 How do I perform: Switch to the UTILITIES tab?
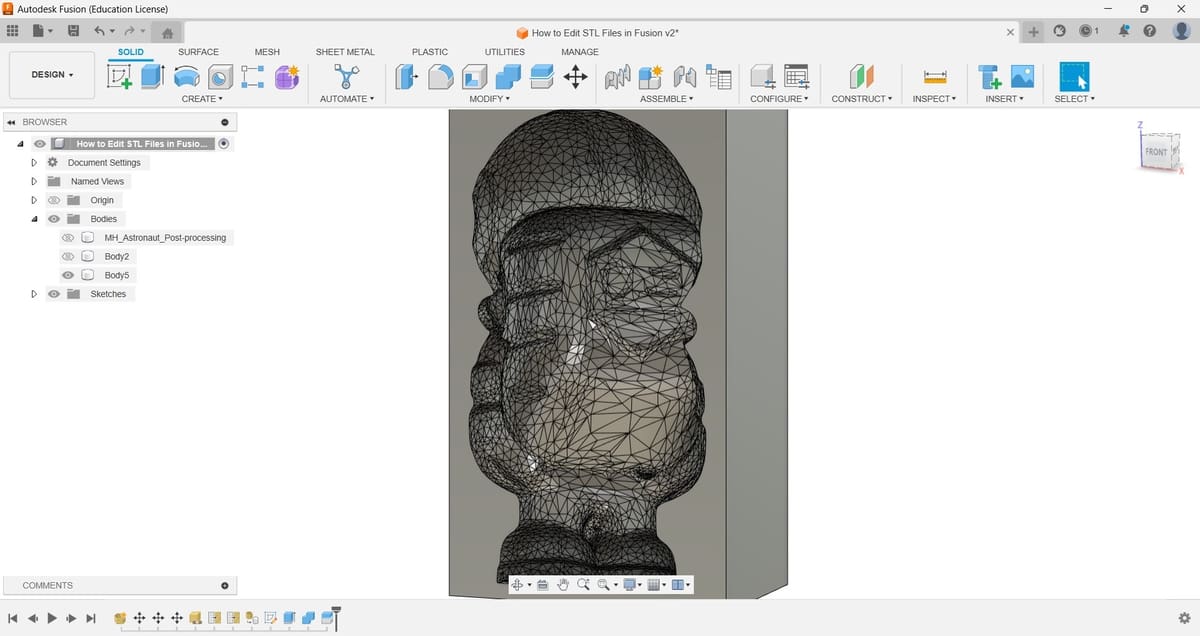[x=505, y=52]
